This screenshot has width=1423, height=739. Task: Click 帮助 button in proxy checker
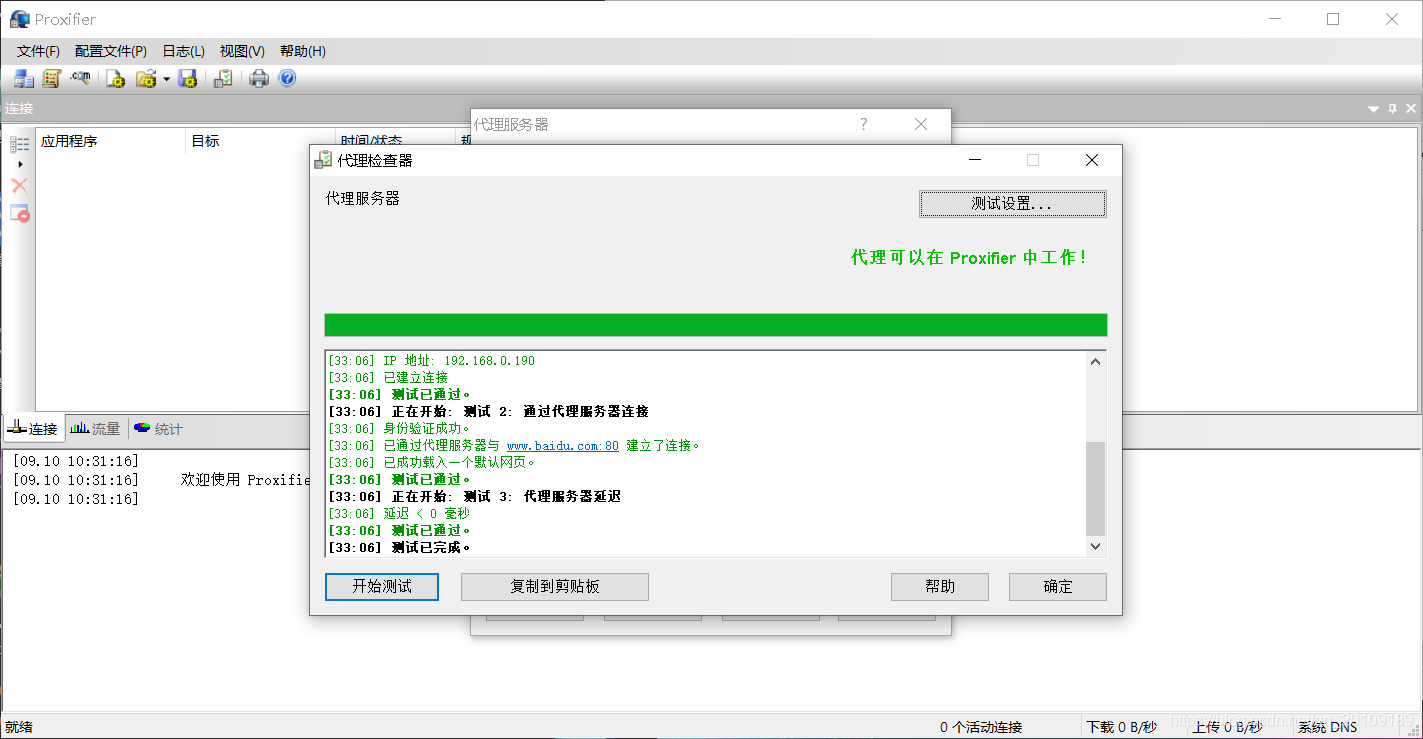(x=940, y=587)
